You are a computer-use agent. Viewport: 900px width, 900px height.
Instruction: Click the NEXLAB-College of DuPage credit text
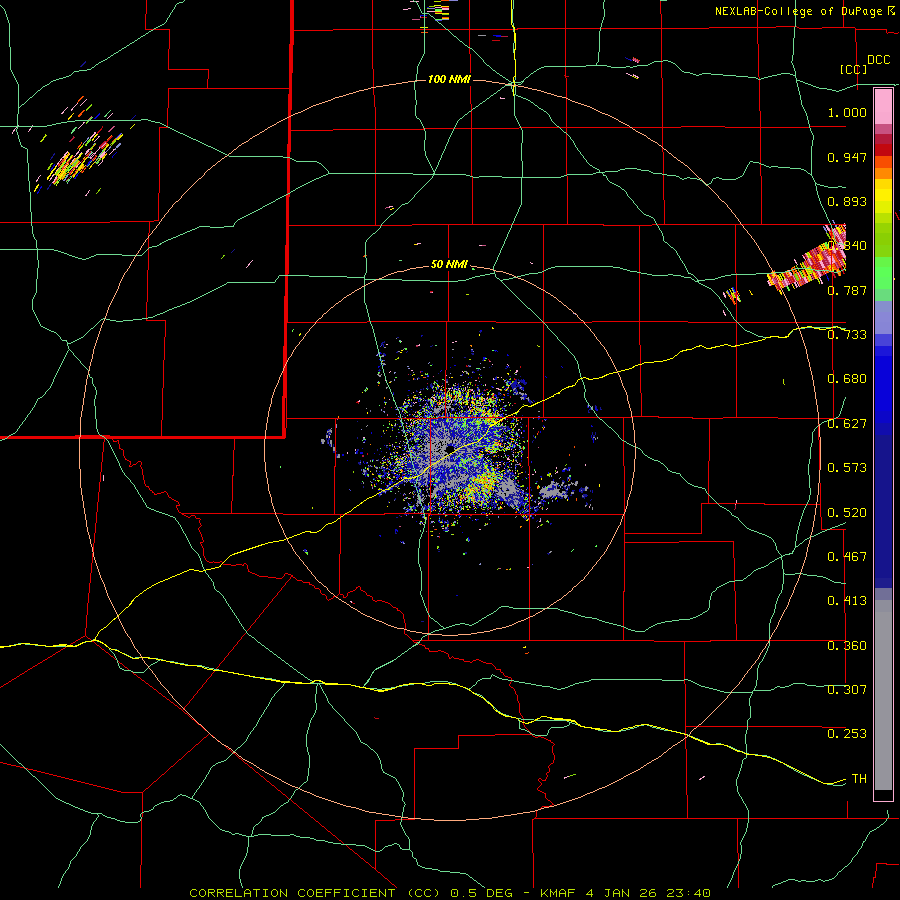point(798,11)
